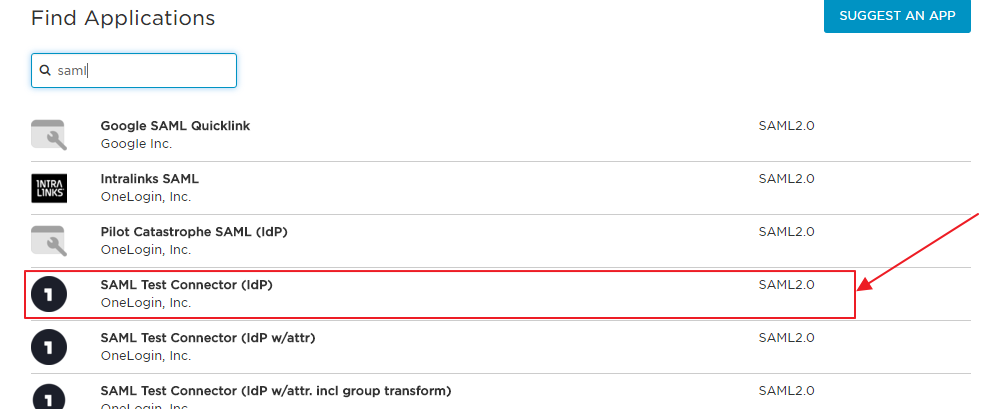Select Intralinks SAML application

tap(149, 179)
